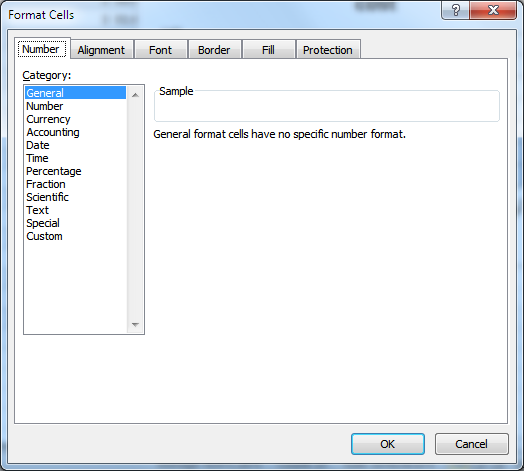The width and height of the screenshot is (524, 471).
Task: Go to the Border tab
Action: click(x=214, y=50)
